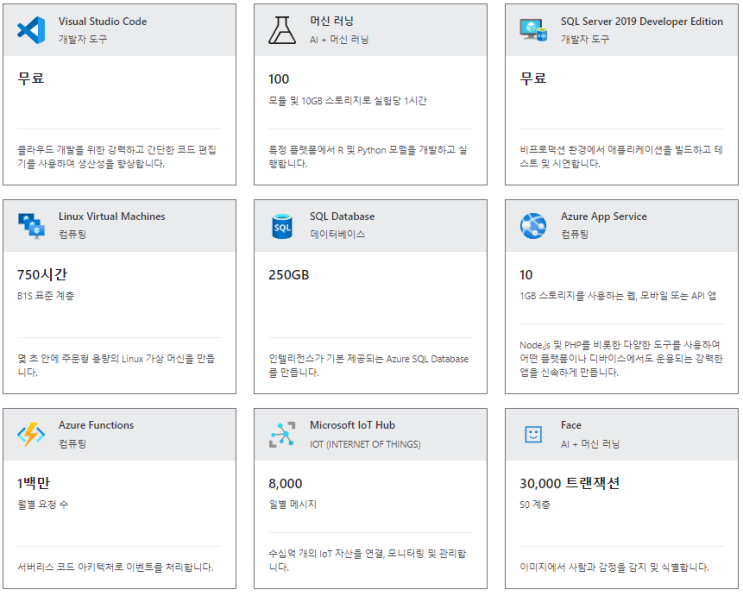Click 무료 in the Visual Studio Code card
This screenshot has height=596, width=743.
31,78
